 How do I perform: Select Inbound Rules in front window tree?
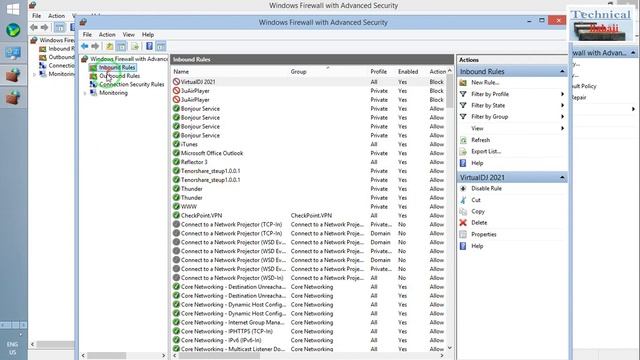[117, 67]
